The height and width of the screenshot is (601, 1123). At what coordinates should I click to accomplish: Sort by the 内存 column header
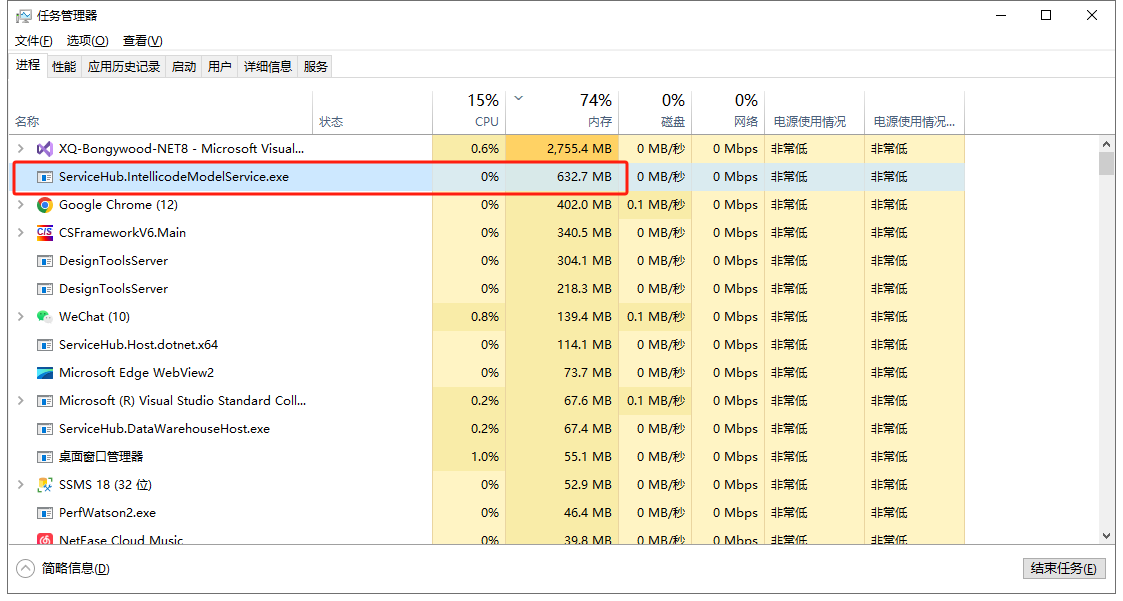[562, 112]
